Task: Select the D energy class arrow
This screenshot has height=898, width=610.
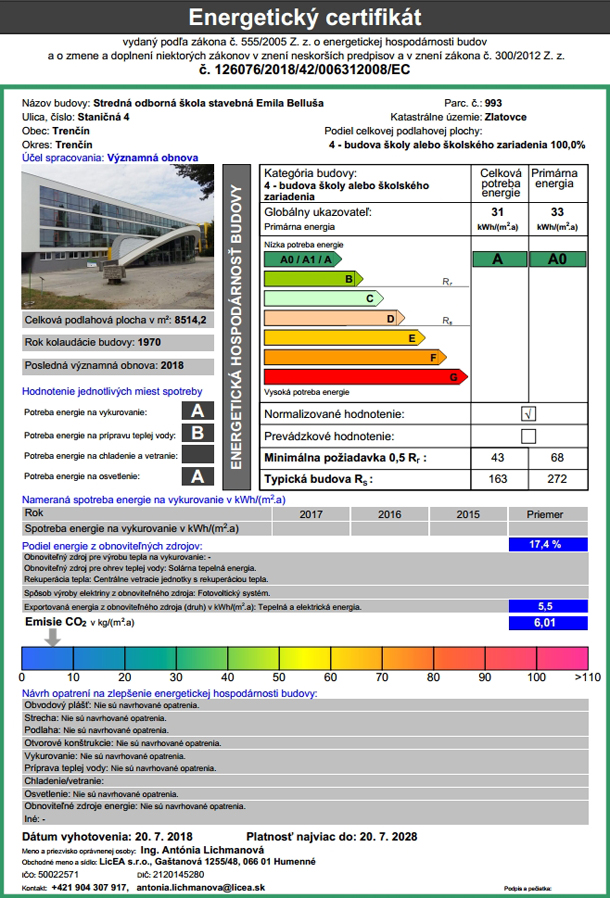Action: pos(334,318)
